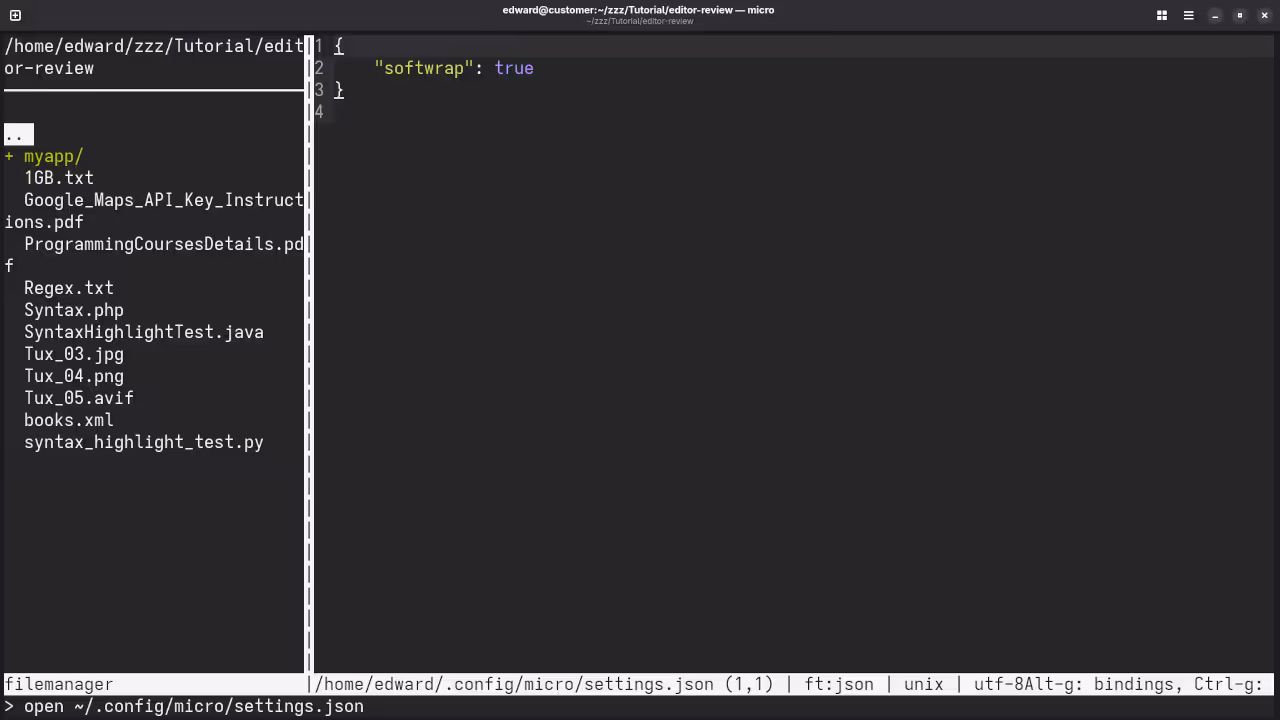Open 1GB.txt in the file tree
1280x720 pixels.
pos(58,178)
